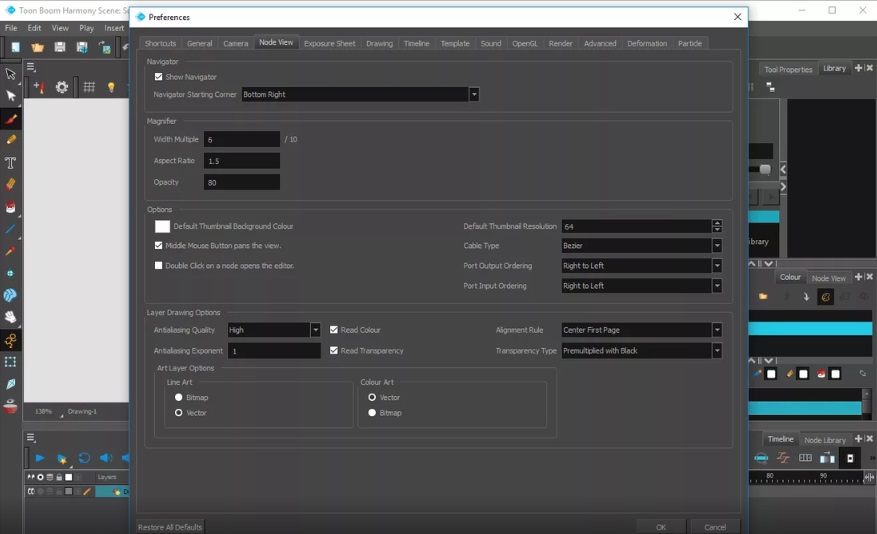The height and width of the screenshot is (534, 877).
Task: Open the Transparency Type dropdown
Action: coord(717,351)
